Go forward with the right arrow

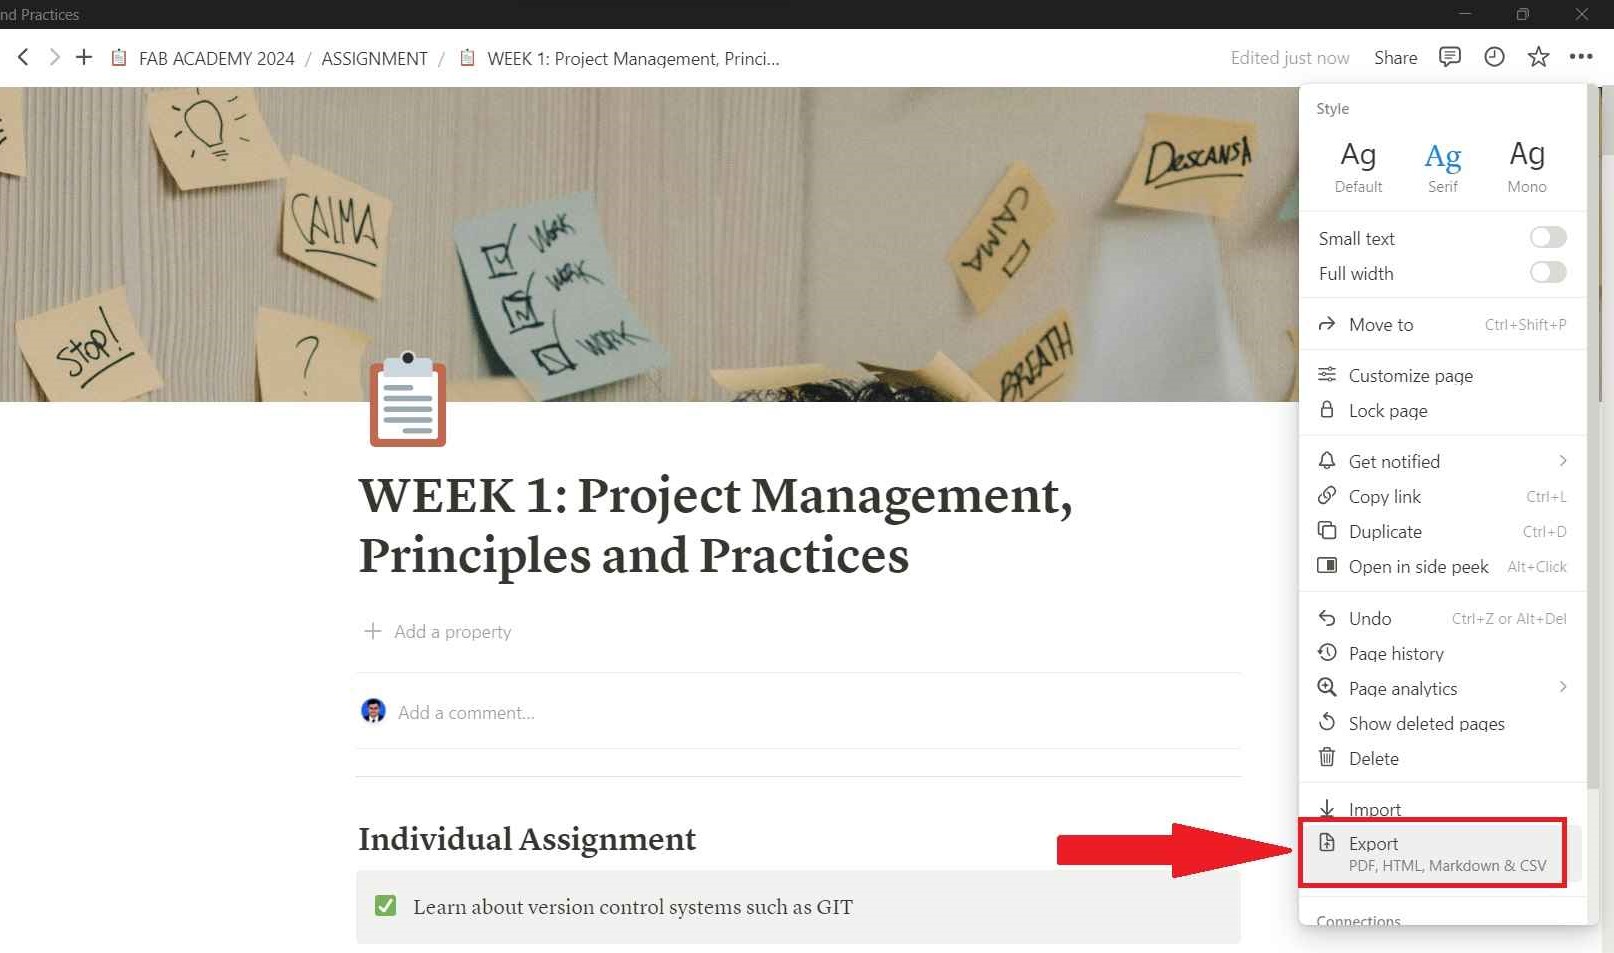tap(54, 57)
